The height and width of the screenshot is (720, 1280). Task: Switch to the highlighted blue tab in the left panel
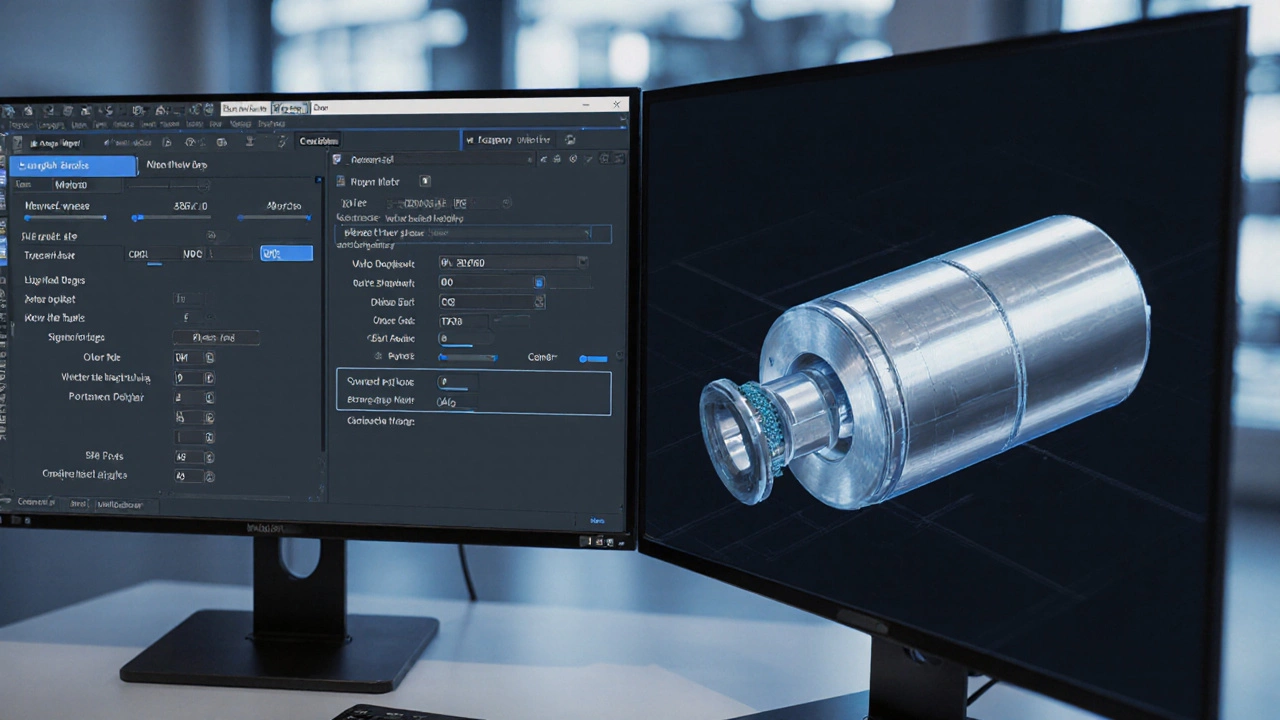tap(73, 165)
